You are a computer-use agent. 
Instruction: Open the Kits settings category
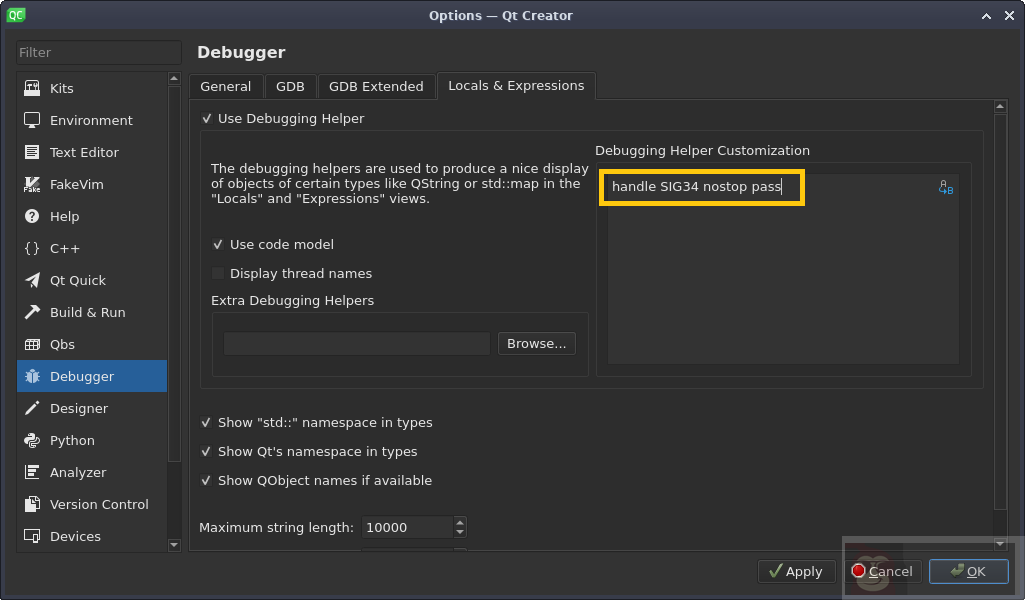coord(61,88)
